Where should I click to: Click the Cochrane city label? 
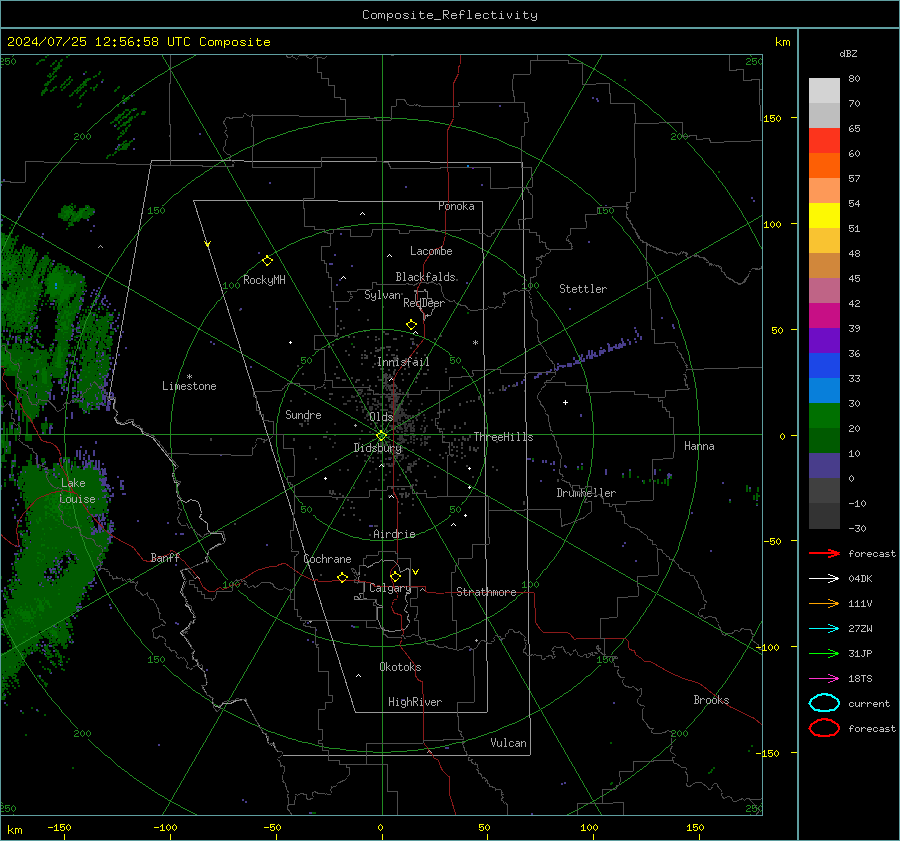tap(327, 559)
